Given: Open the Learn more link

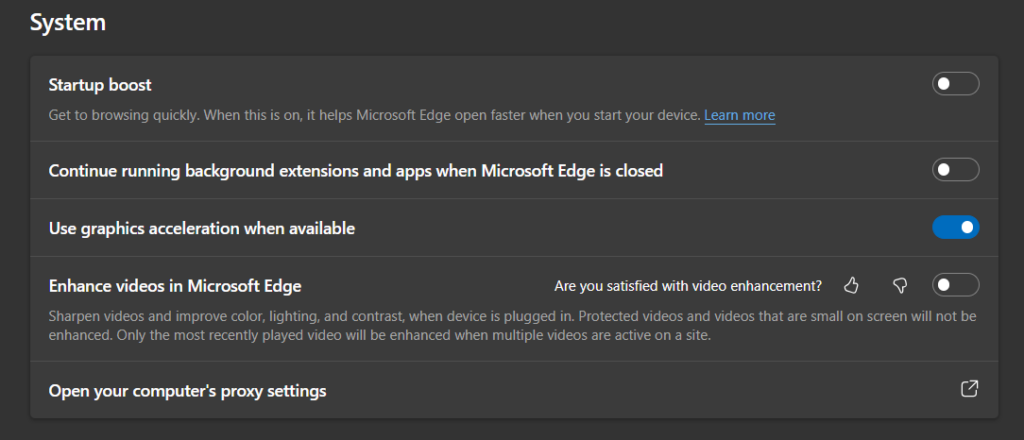Looking at the screenshot, I should [739, 116].
